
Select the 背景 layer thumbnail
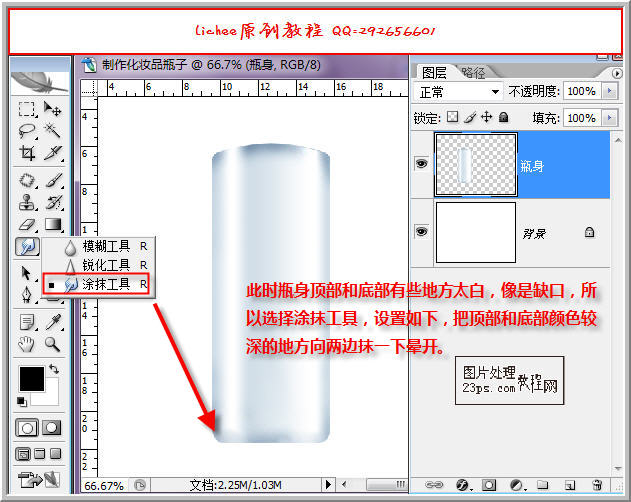(476, 232)
